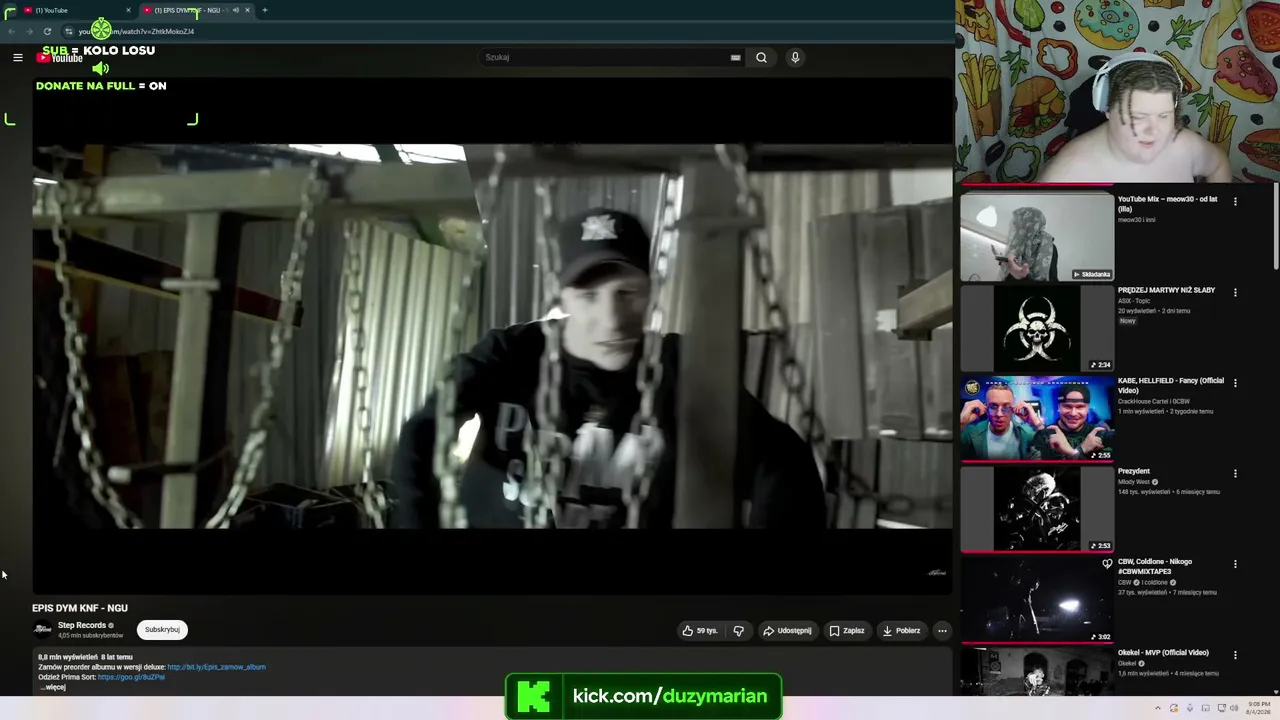The width and height of the screenshot is (1280, 720).
Task: Open options for KABE, HELLFIELD Fancy video
Action: [1235, 383]
